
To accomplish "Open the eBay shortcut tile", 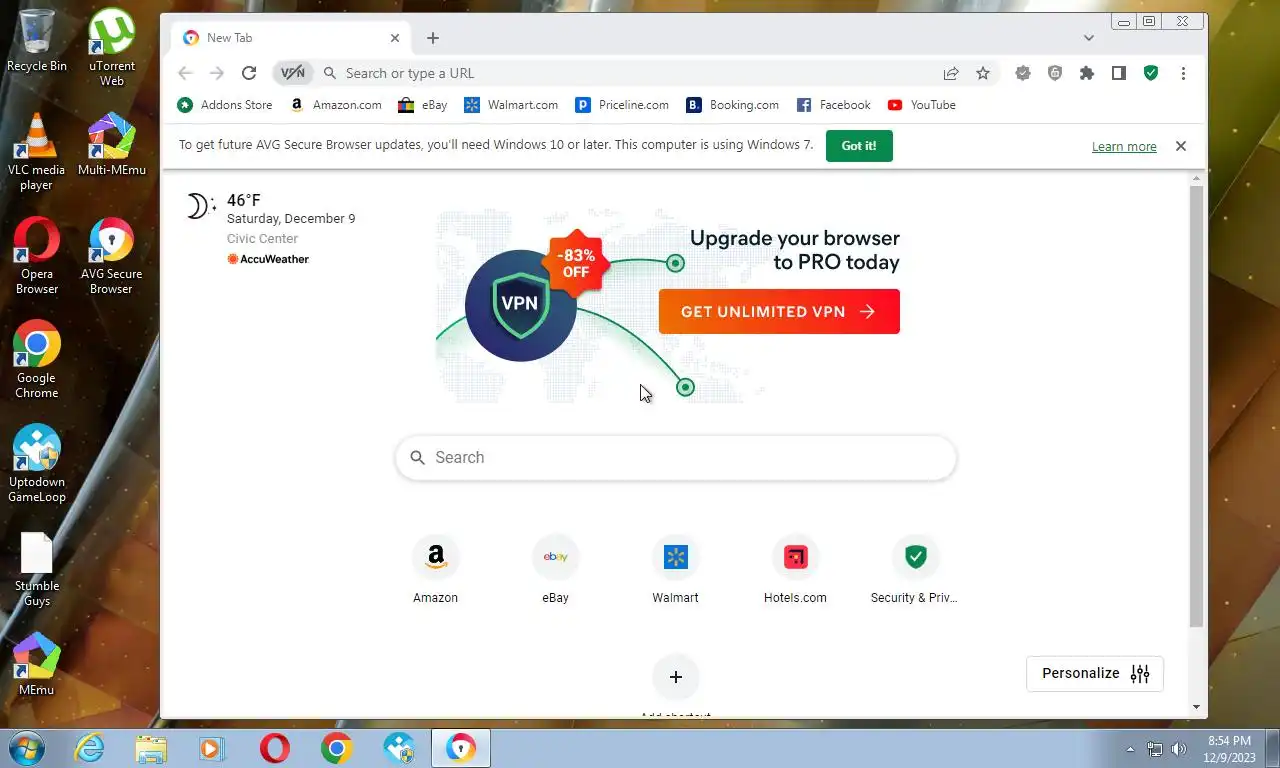I will tap(555, 570).
